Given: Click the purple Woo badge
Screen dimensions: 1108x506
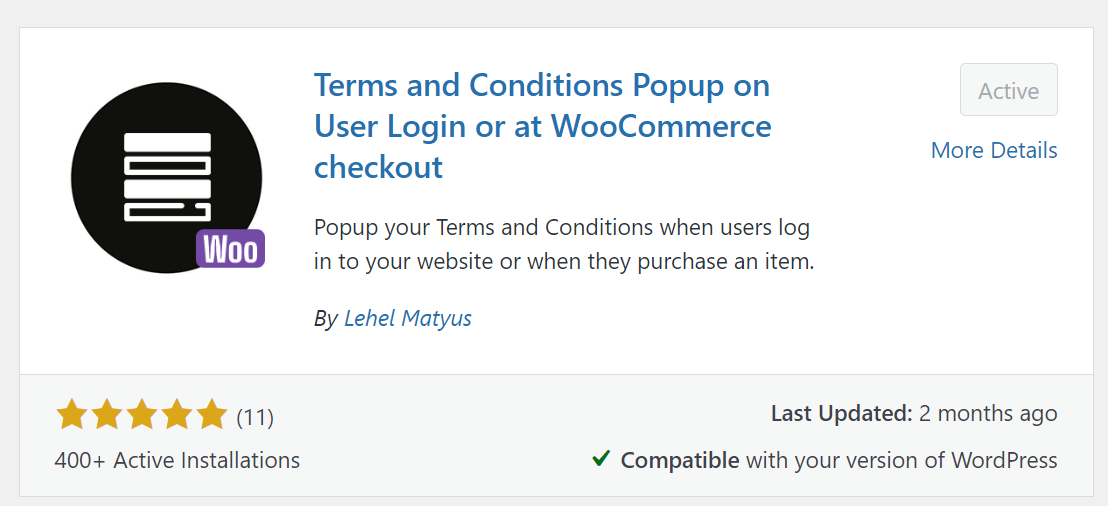Looking at the screenshot, I should (x=230, y=249).
